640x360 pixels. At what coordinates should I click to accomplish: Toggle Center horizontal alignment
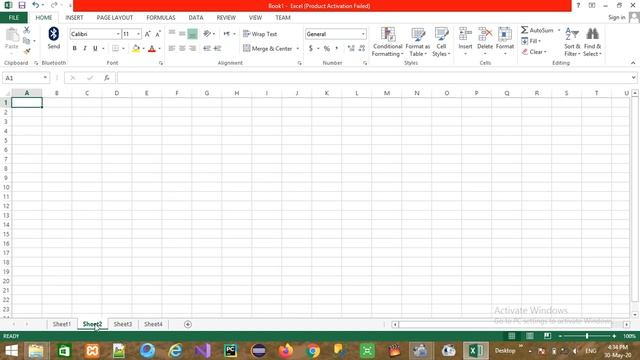tap(182, 49)
